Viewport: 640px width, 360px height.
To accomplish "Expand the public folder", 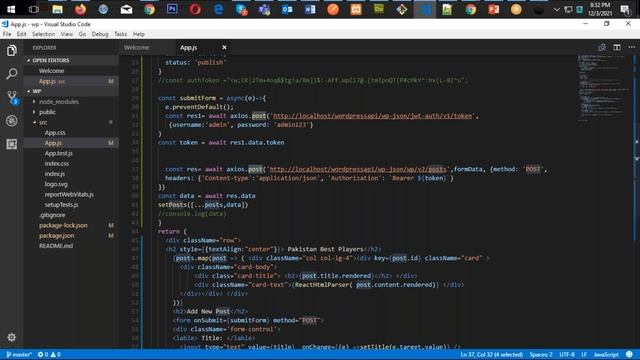I will click(x=47, y=112).
